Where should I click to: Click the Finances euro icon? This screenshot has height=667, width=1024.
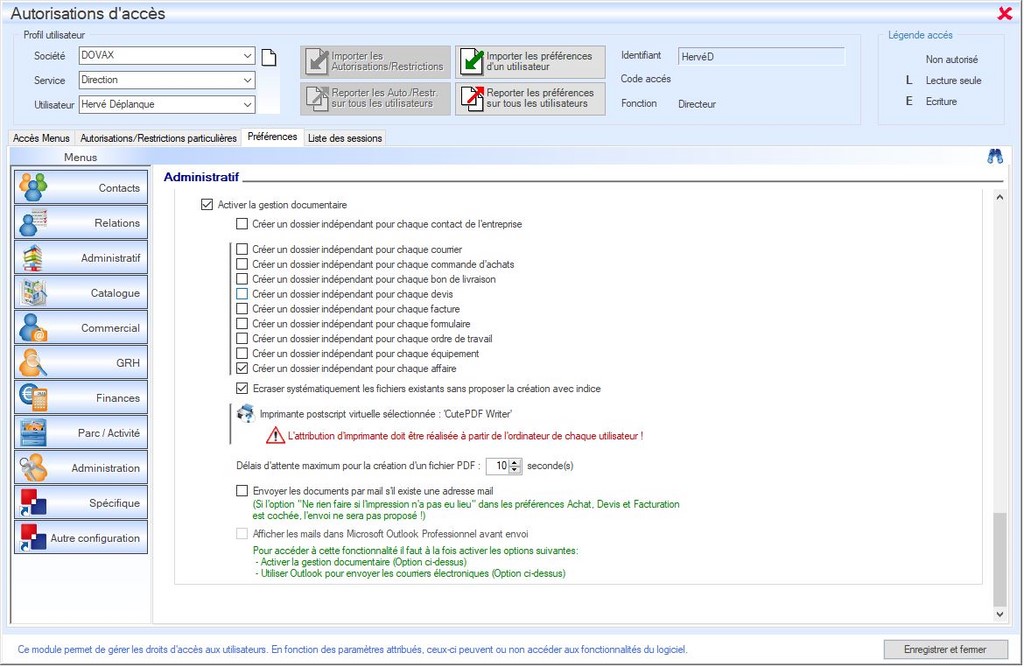click(33, 397)
